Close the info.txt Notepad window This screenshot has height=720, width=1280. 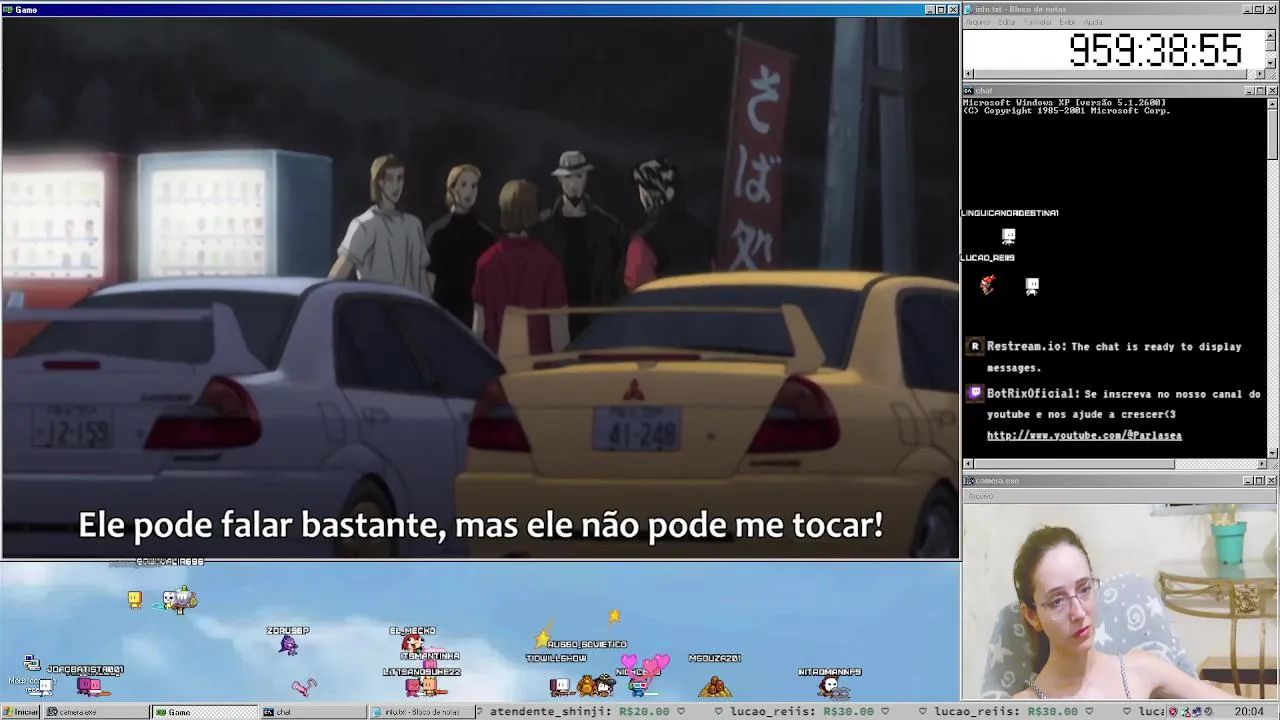(x=1272, y=9)
